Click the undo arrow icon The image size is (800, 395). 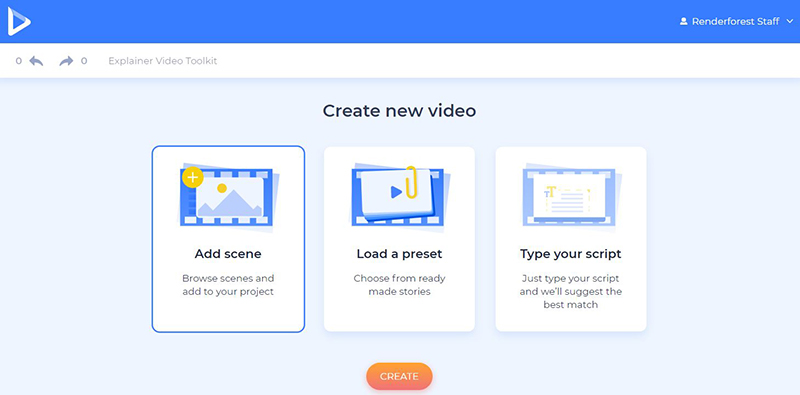coord(36,61)
